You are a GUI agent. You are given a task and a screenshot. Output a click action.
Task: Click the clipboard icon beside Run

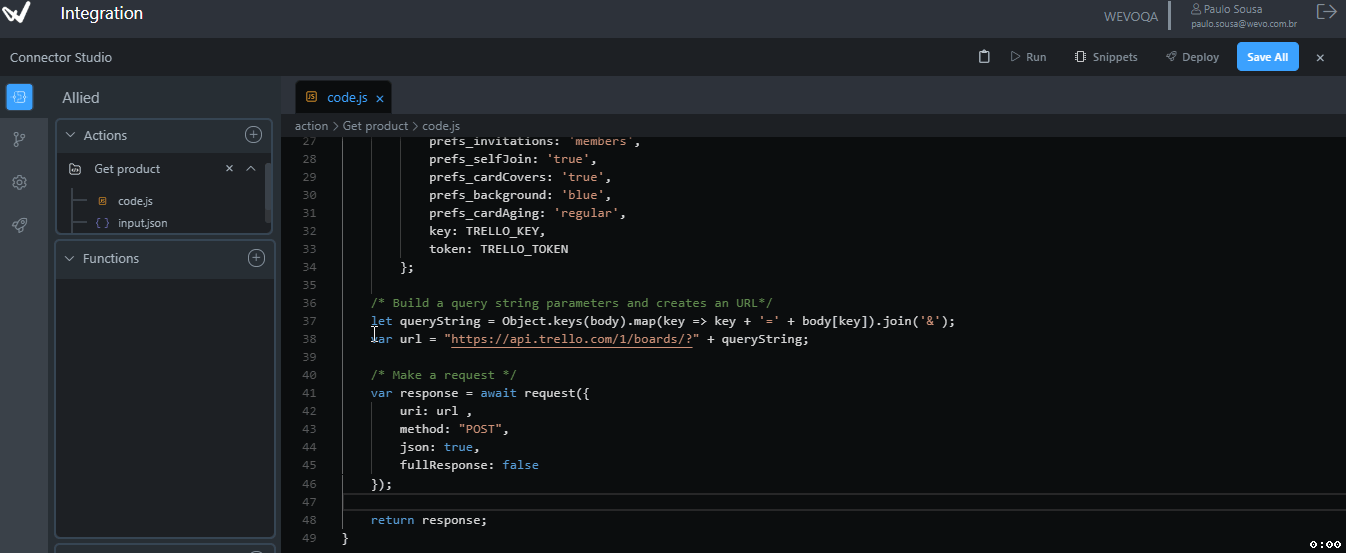(x=984, y=57)
